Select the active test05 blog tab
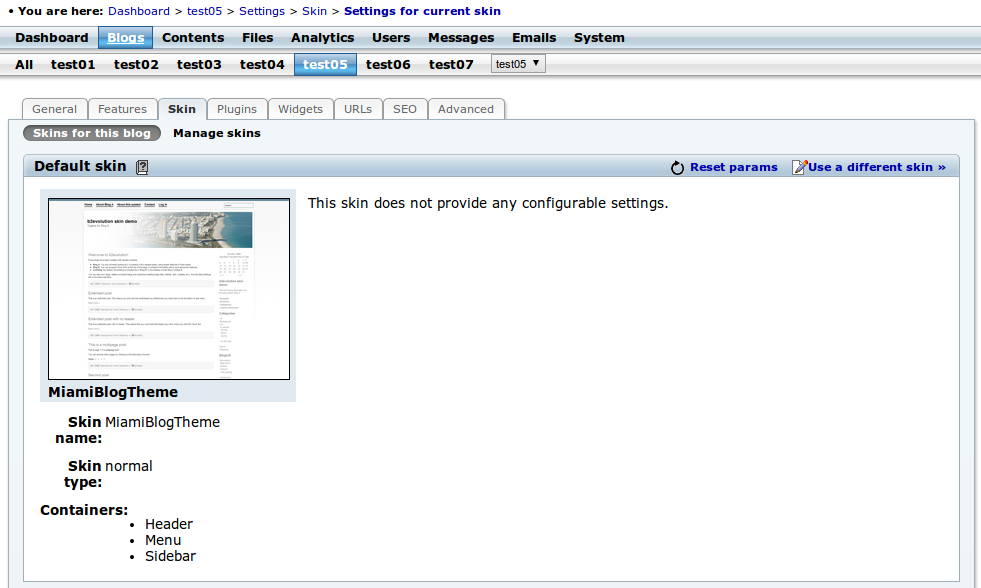This screenshot has width=981, height=588. pyautogui.click(x=325, y=64)
